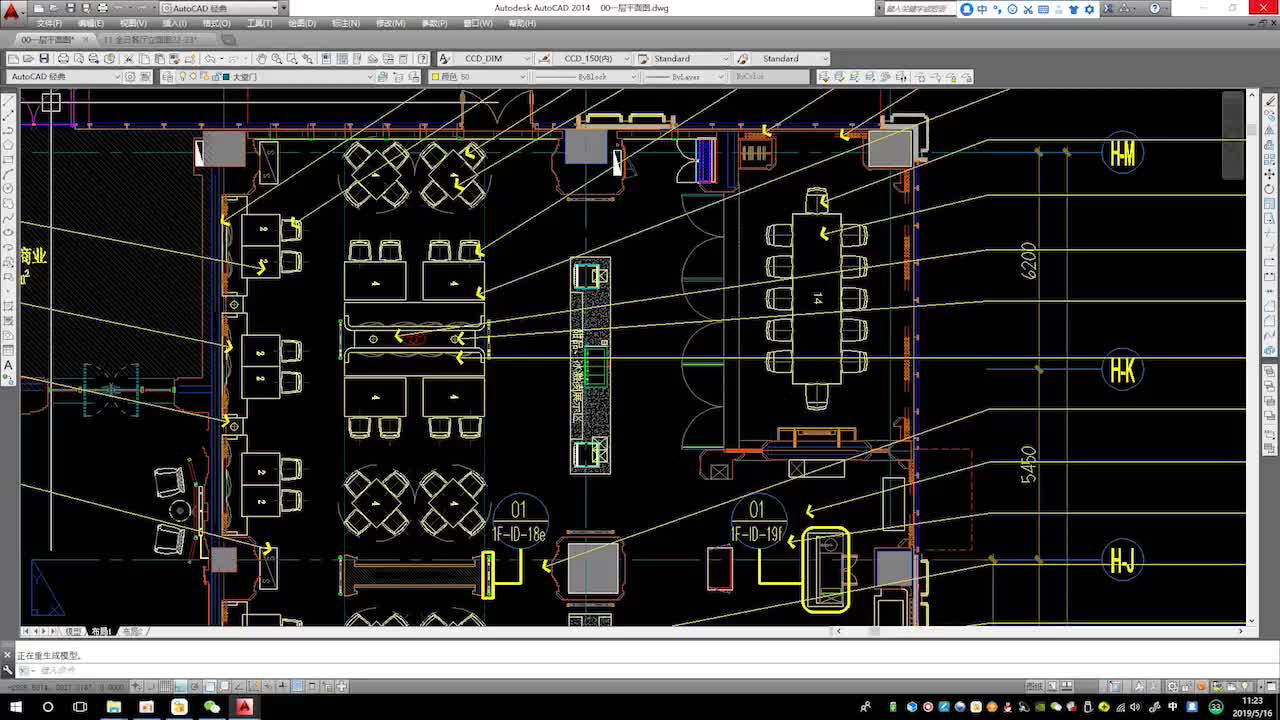The width and height of the screenshot is (1280, 720).
Task: Open the AutoCAD application menu logo
Action: 10,13
